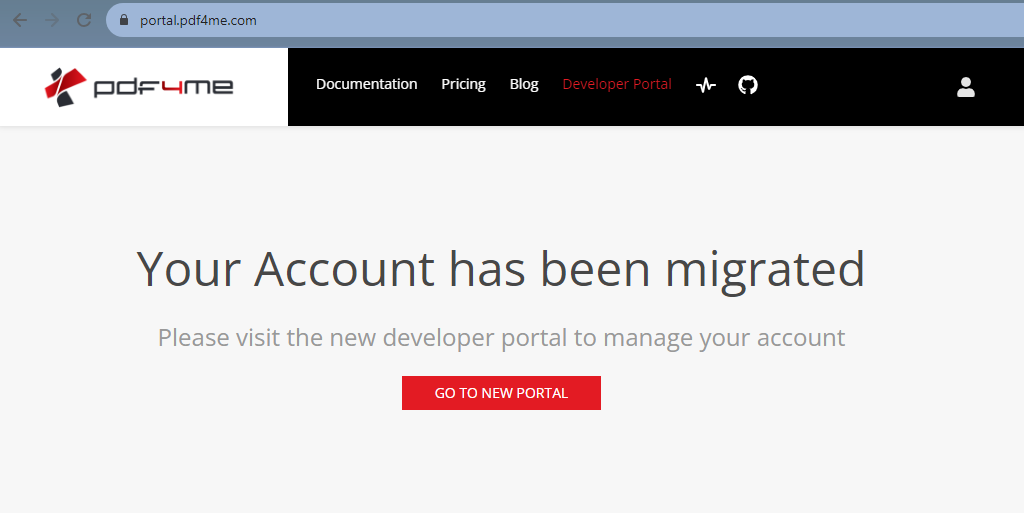Click the pdf4me wordmark text in logo
1024x513 pixels.
pyautogui.click(x=163, y=88)
